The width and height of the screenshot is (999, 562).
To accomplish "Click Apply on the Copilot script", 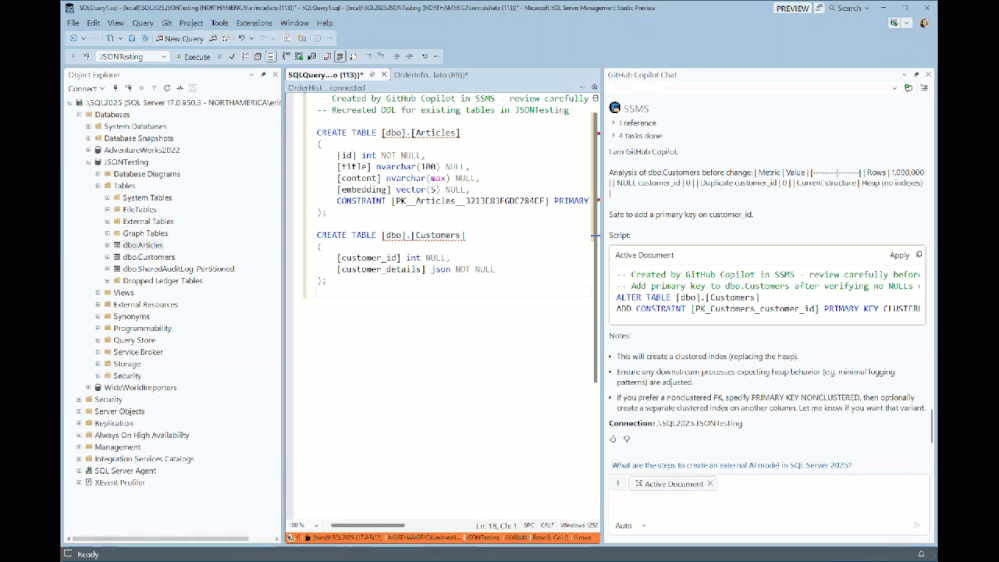I will (x=899, y=255).
